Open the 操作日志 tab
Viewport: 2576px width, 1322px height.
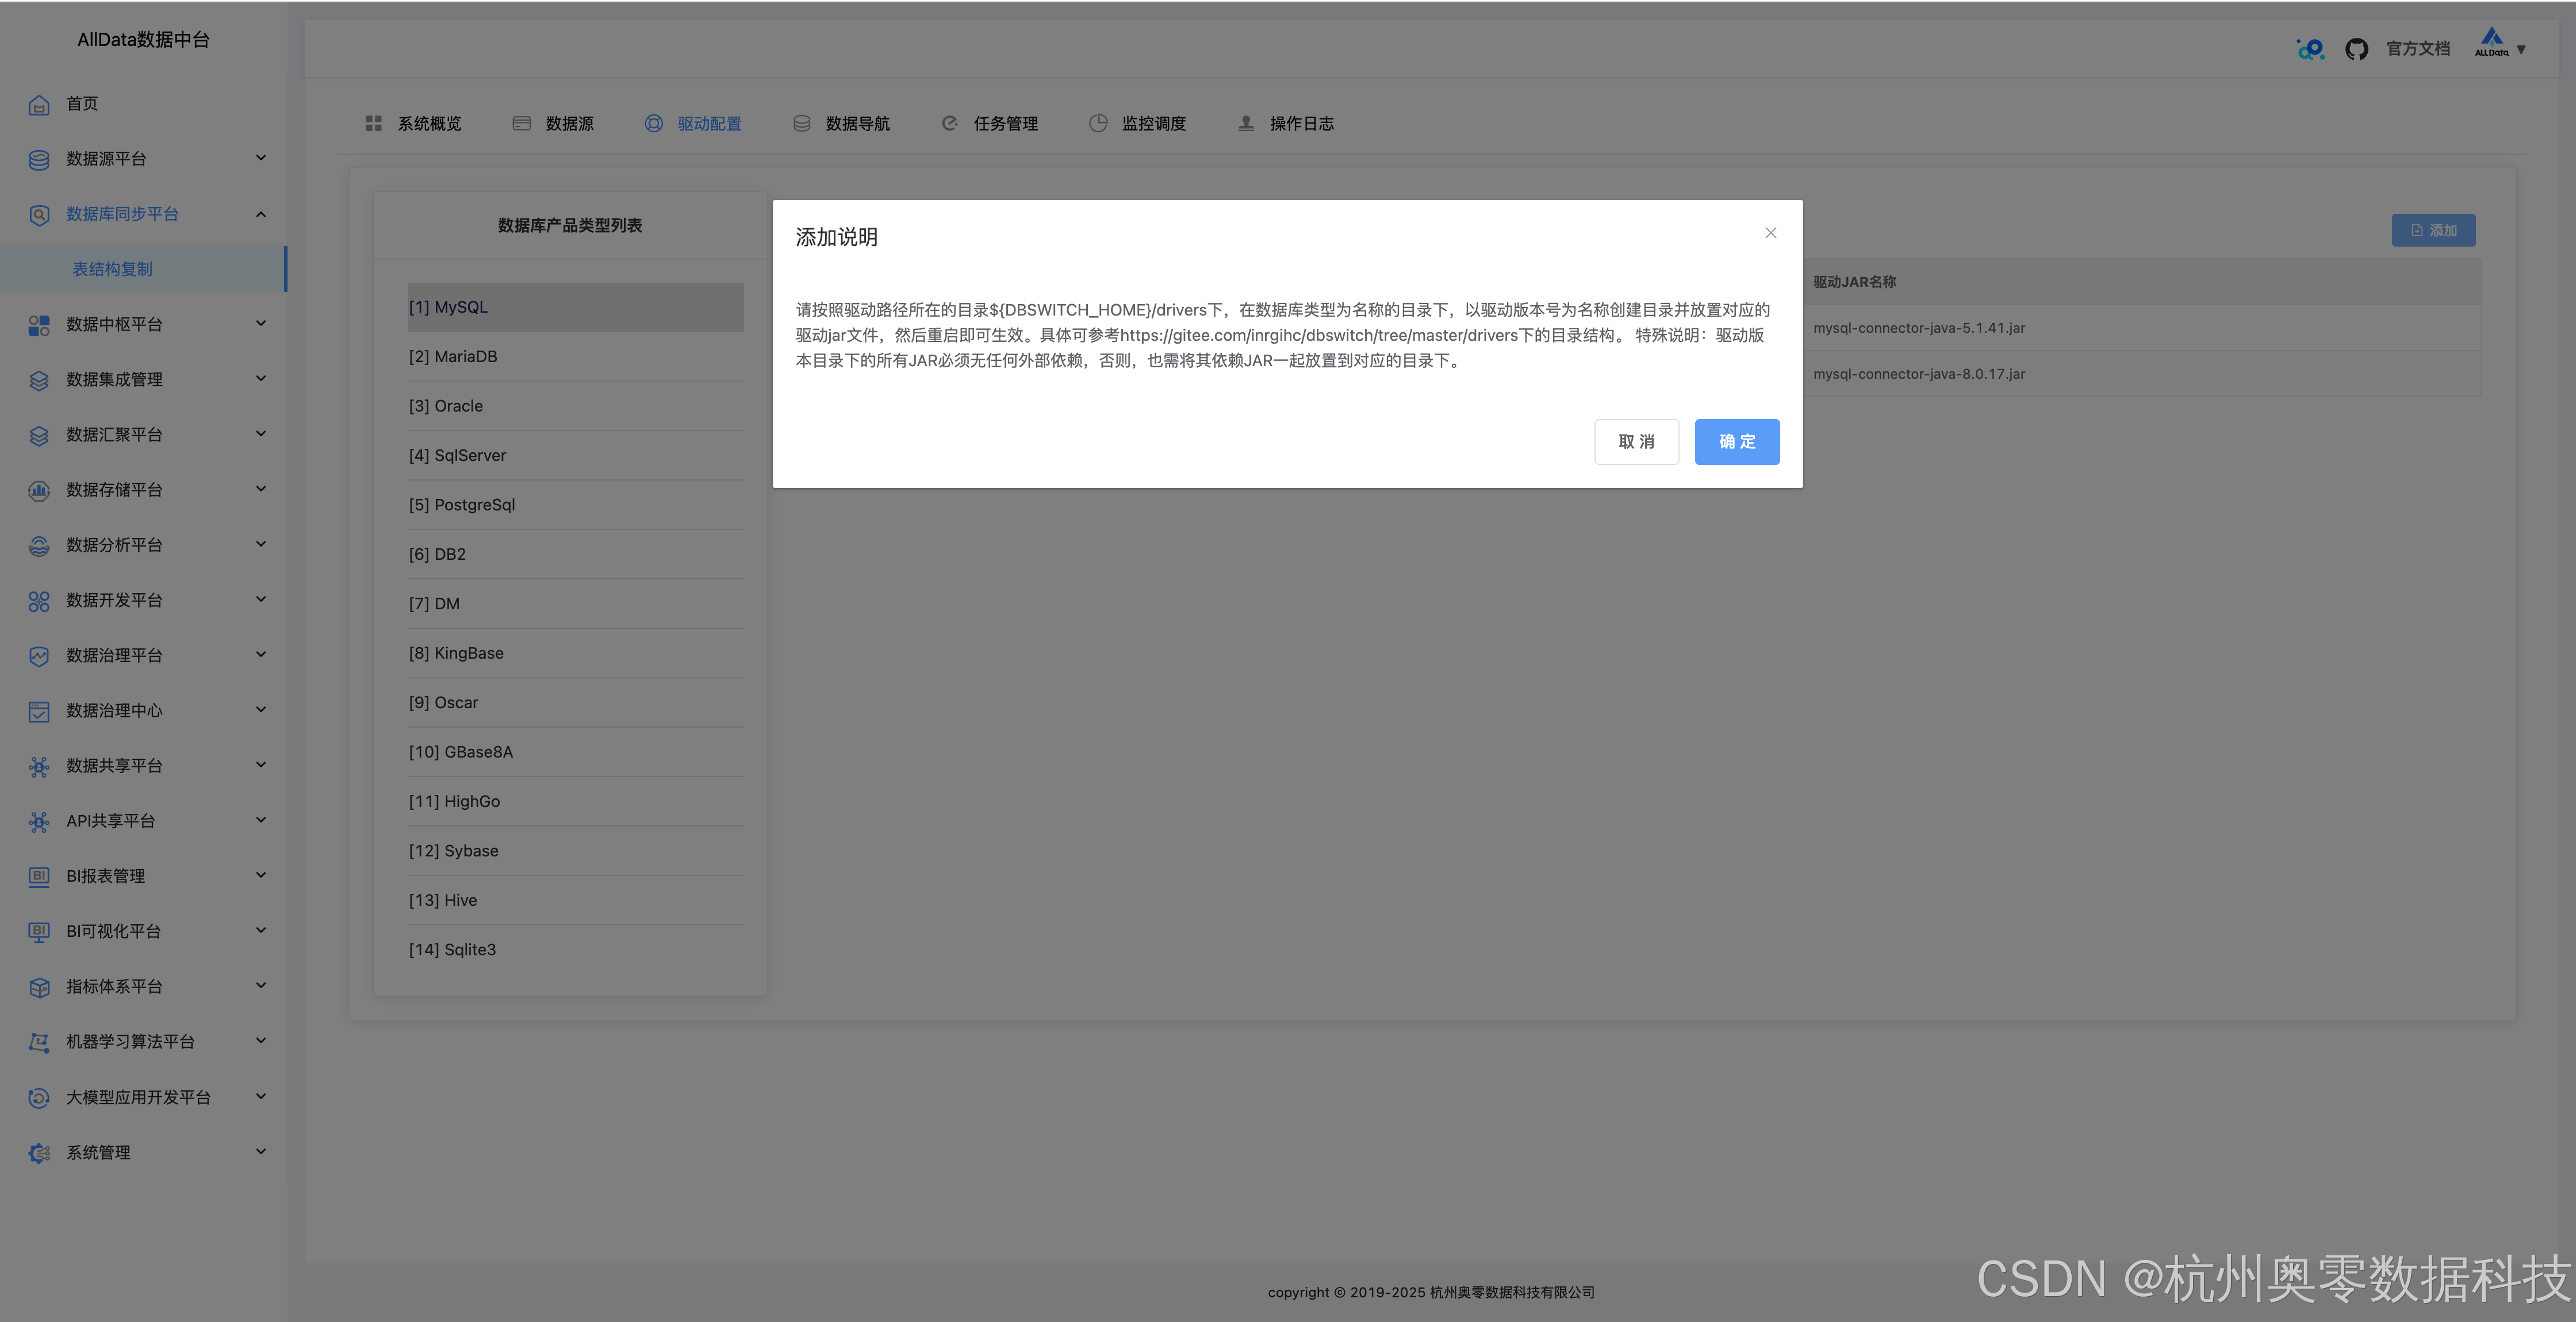(x=1301, y=123)
